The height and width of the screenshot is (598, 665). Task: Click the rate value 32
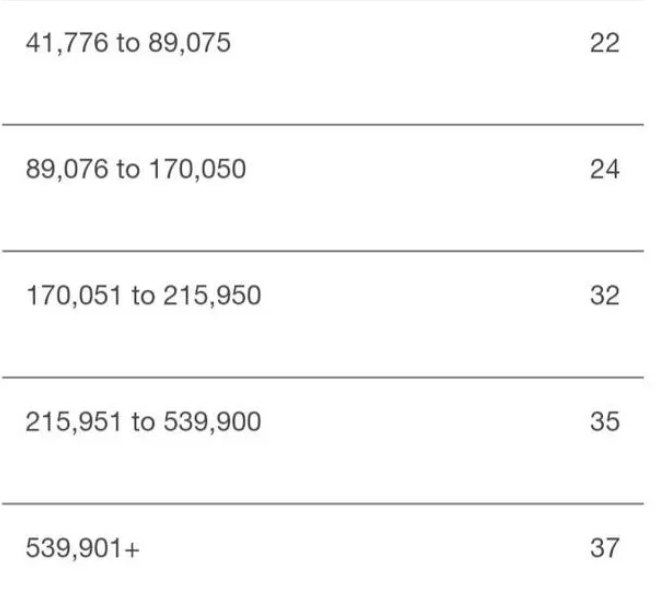pos(605,296)
